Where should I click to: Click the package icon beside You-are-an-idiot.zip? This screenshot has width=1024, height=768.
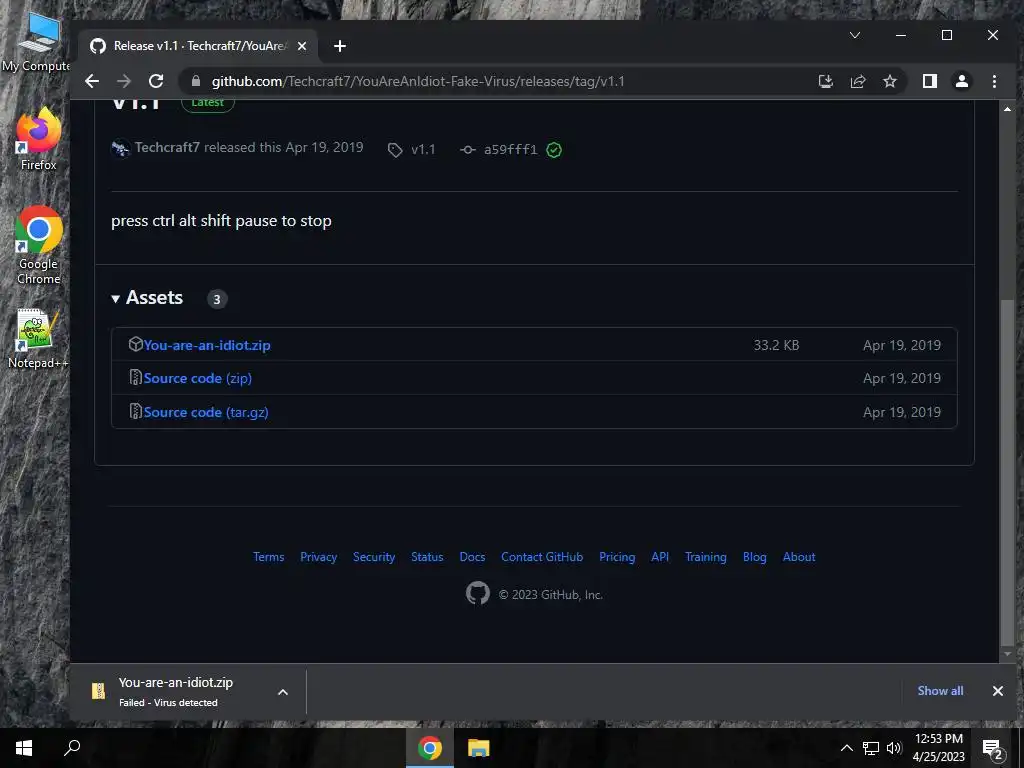pos(135,344)
